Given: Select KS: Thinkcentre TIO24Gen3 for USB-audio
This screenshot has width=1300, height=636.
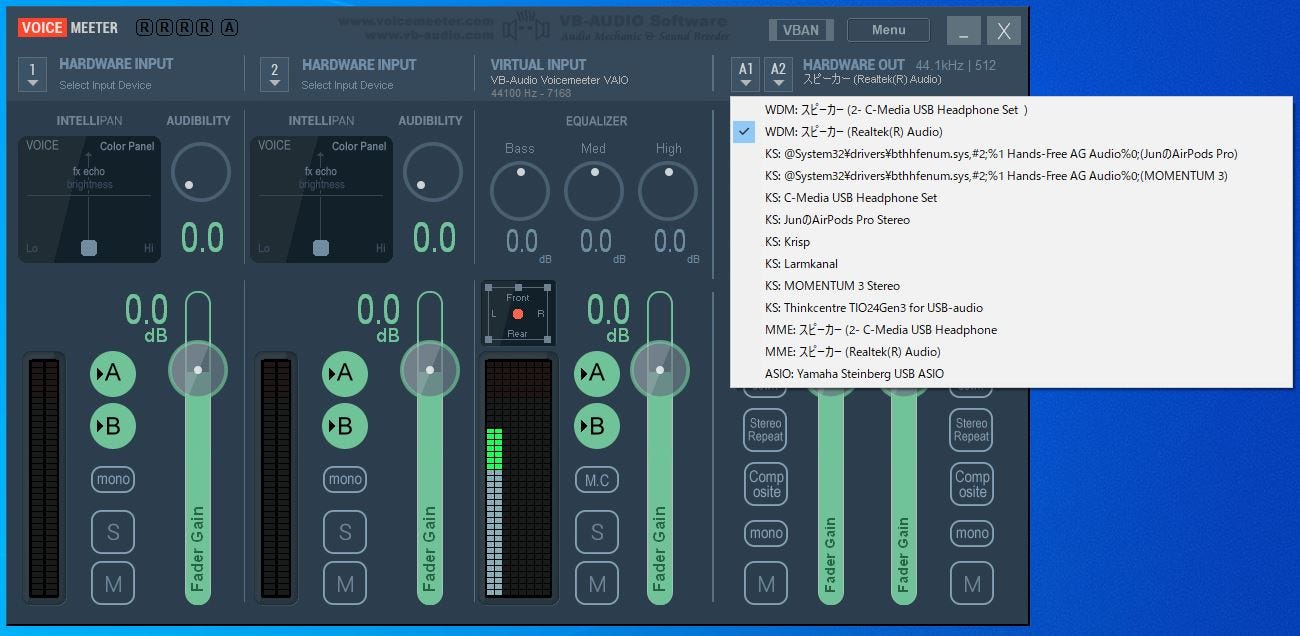Looking at the screenshot, I should pos(1011,308).
